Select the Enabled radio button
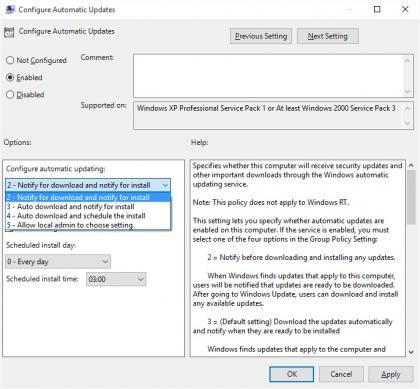420x389 pixels. click(x=10, y=78)
